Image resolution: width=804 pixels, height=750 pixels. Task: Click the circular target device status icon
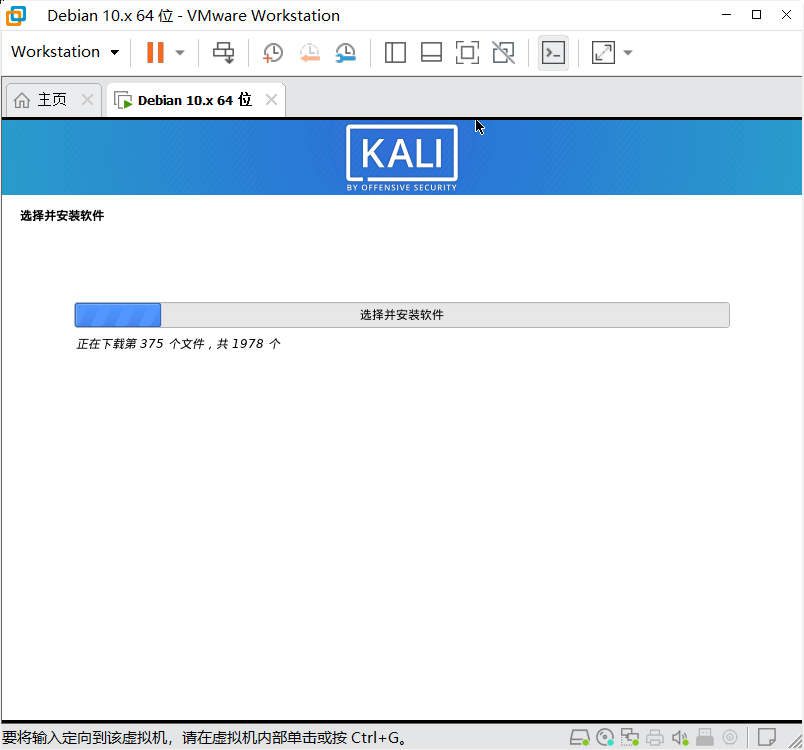pyautogui.click(x=730, y=738)
